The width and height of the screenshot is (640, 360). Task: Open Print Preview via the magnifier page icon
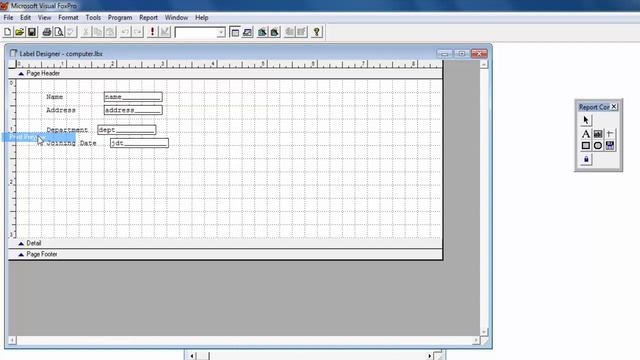tap(59, 32)
